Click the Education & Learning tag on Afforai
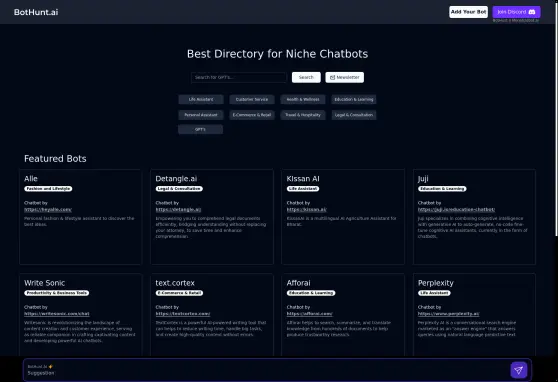Viewport: 558px width, 382px height. click(x=311, y=293)
